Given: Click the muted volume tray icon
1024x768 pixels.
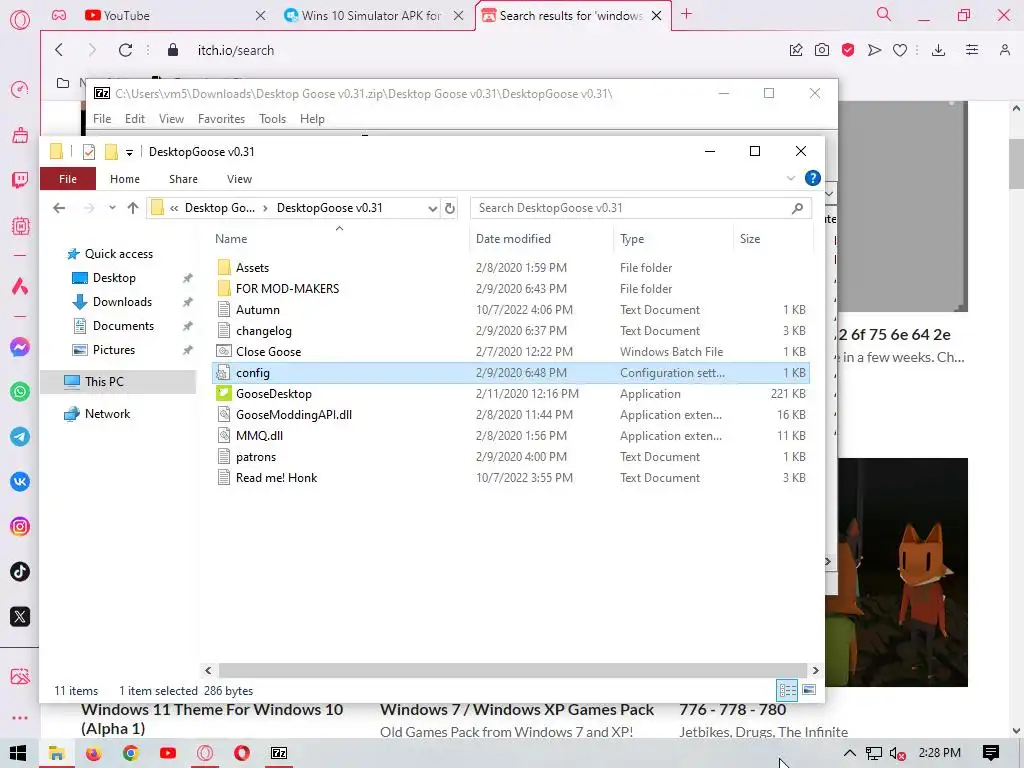Looking at the screenshot, I should (x=897, y=754).
